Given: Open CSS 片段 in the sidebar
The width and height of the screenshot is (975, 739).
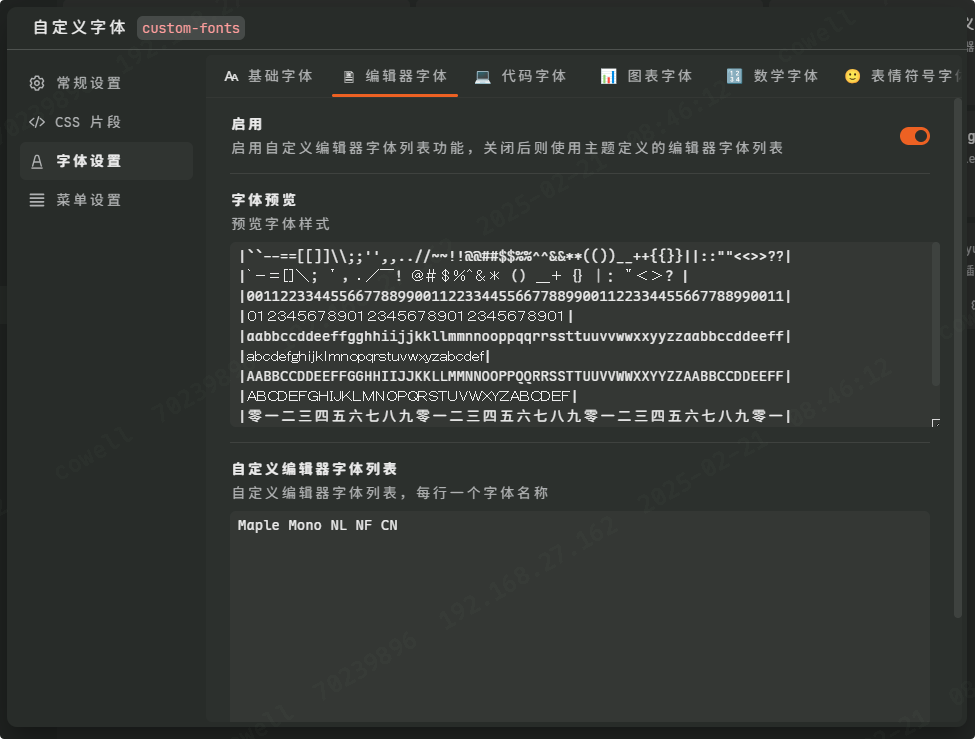Looking at the screenshot, I should [x=106, y=122].
